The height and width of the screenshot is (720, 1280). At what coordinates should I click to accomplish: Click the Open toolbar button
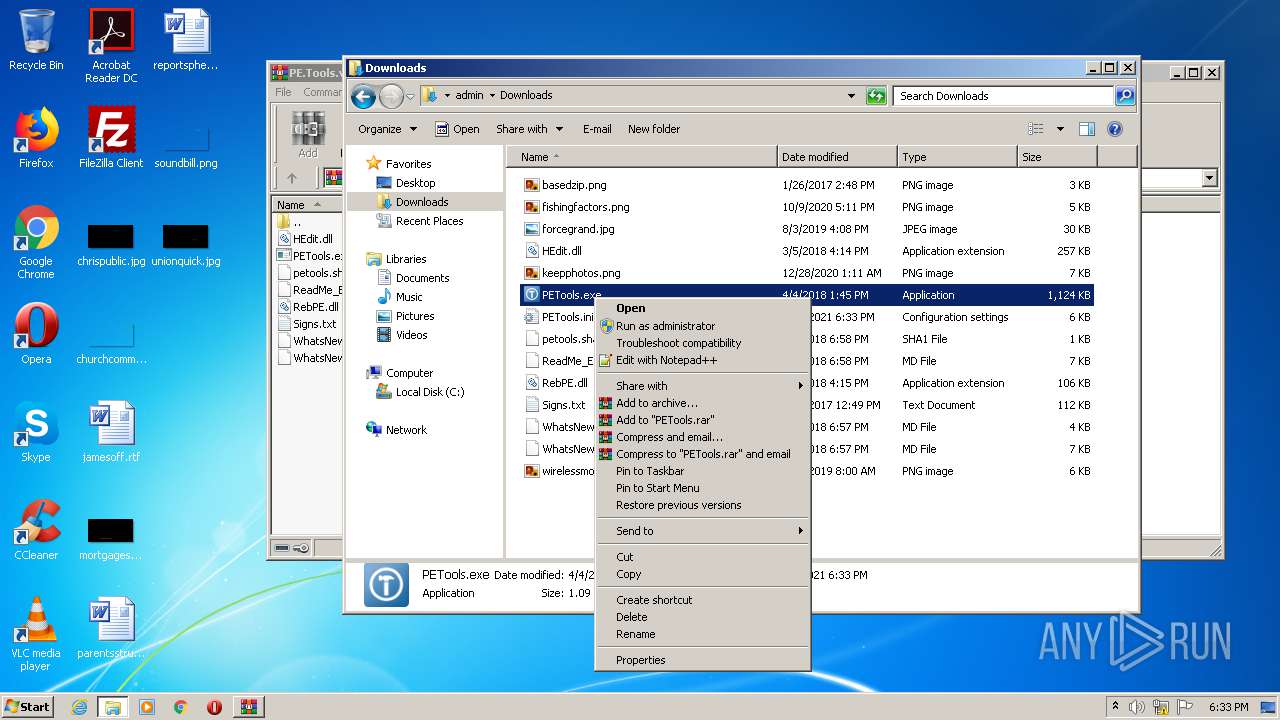pyautogui.click(x=457, y=129)
